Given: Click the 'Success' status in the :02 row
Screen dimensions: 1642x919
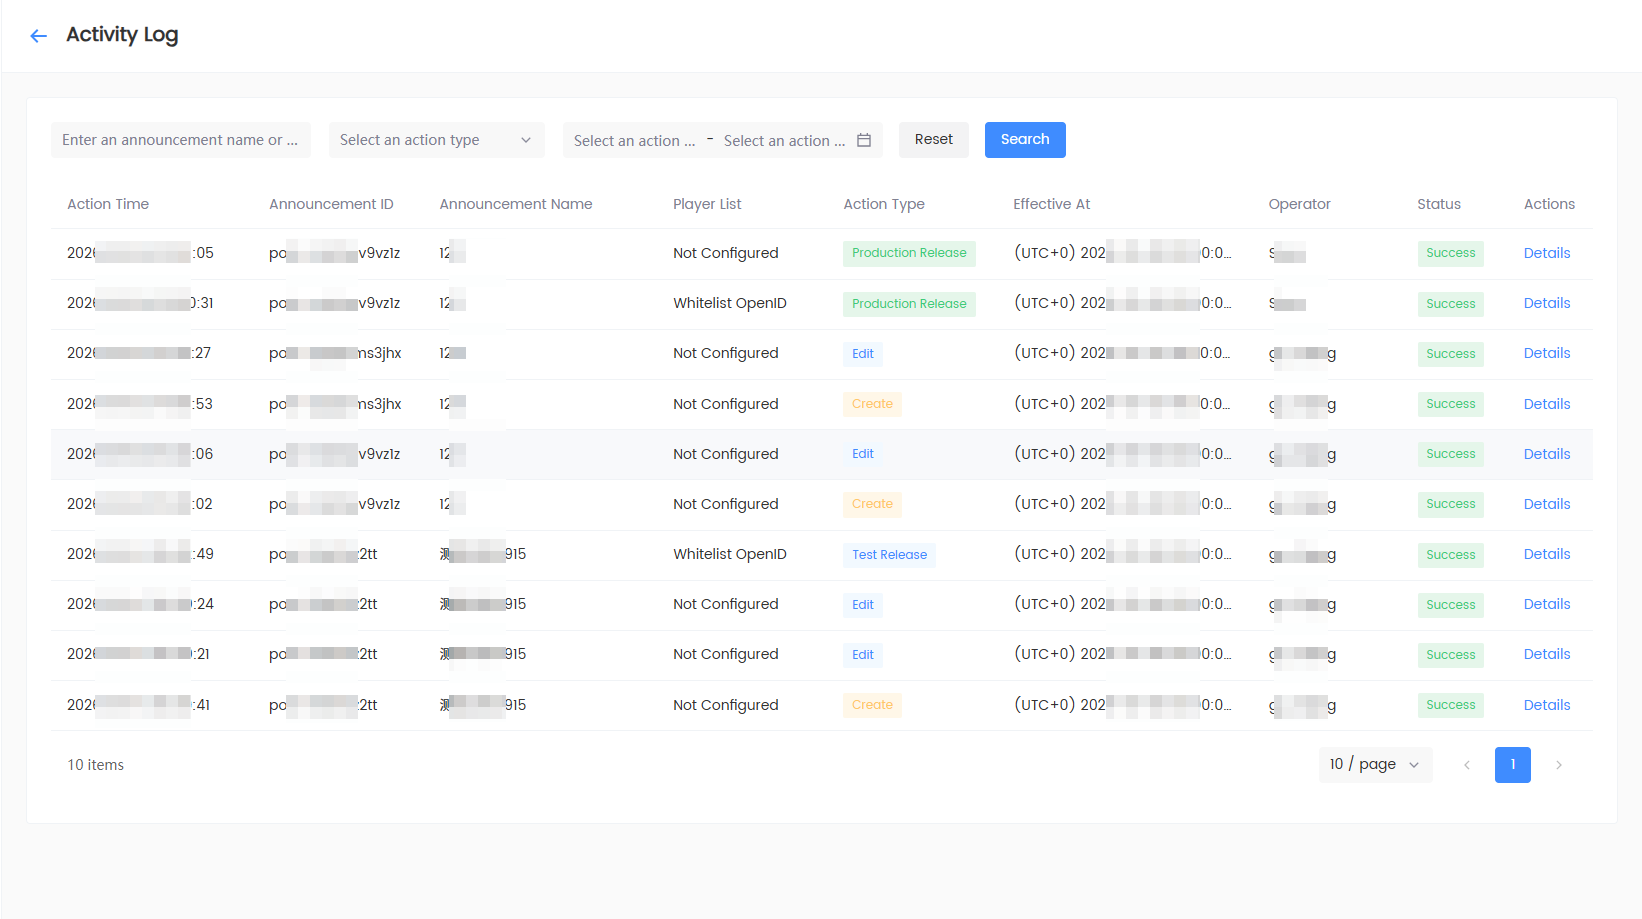Looking at the screenshot, I should (x=1450, y=504).
